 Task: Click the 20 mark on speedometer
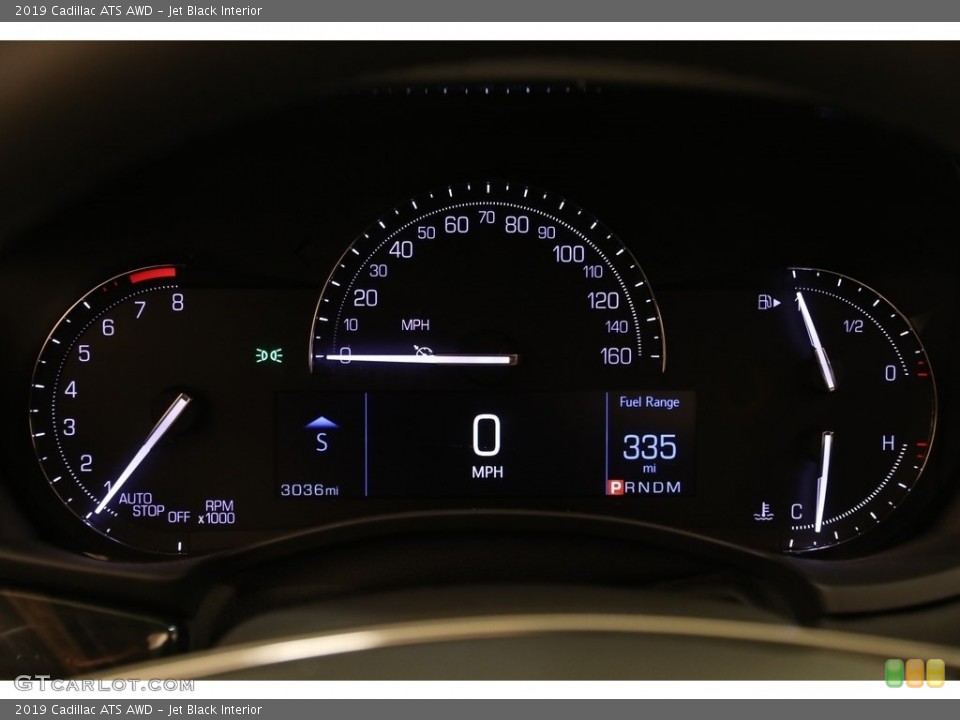click(366, 298)
